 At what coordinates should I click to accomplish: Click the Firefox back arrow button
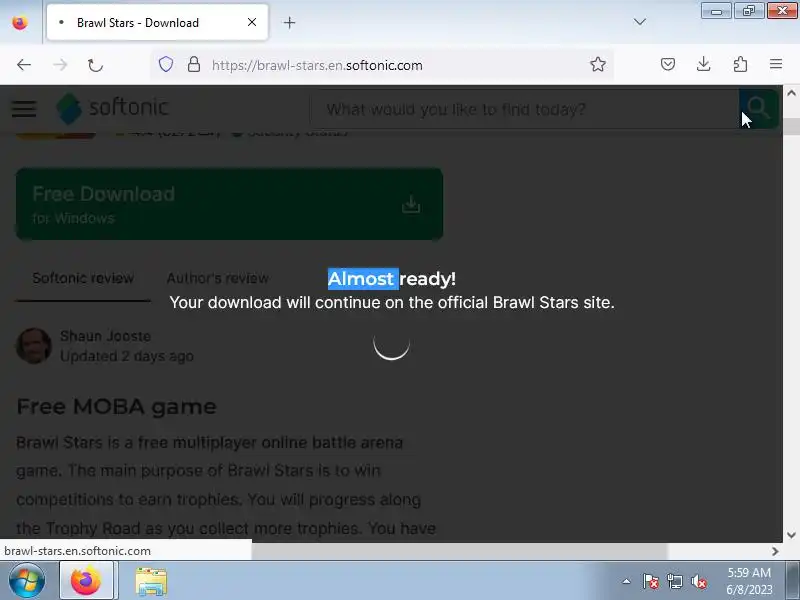pyautogui.click(x=24, y=65)
